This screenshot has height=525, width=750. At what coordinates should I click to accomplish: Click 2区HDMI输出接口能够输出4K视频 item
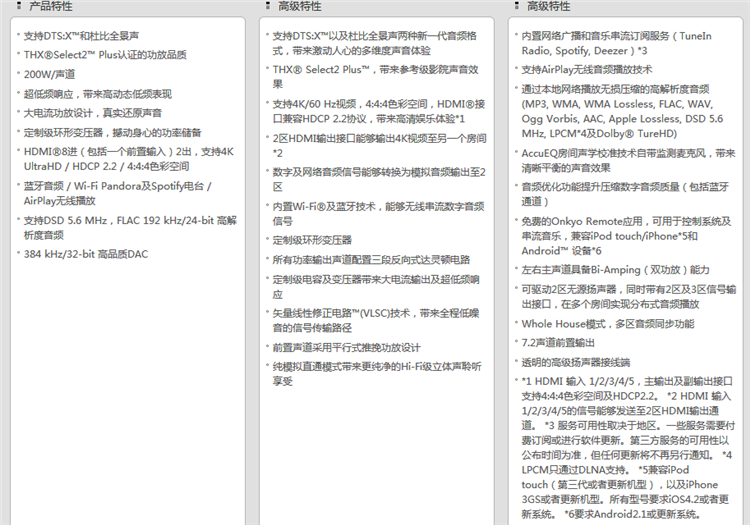click(379, 145)
